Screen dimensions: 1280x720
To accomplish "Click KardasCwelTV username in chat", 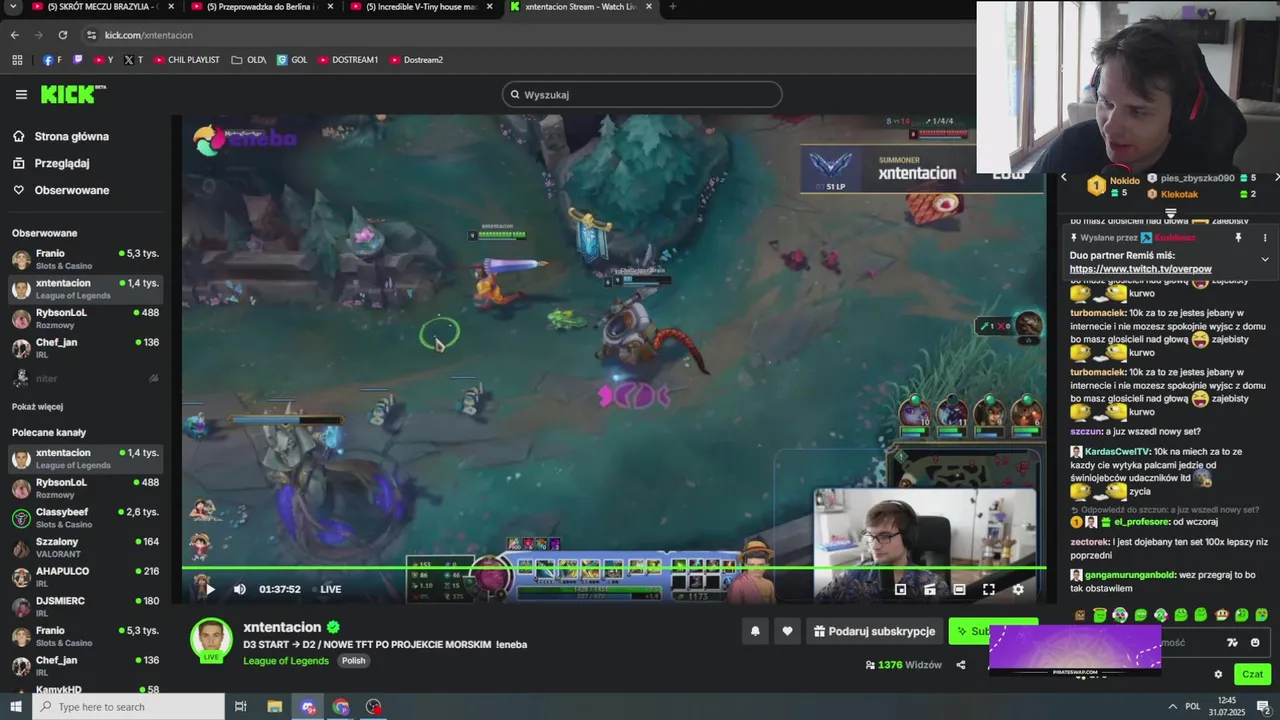I will [1117, 452].
